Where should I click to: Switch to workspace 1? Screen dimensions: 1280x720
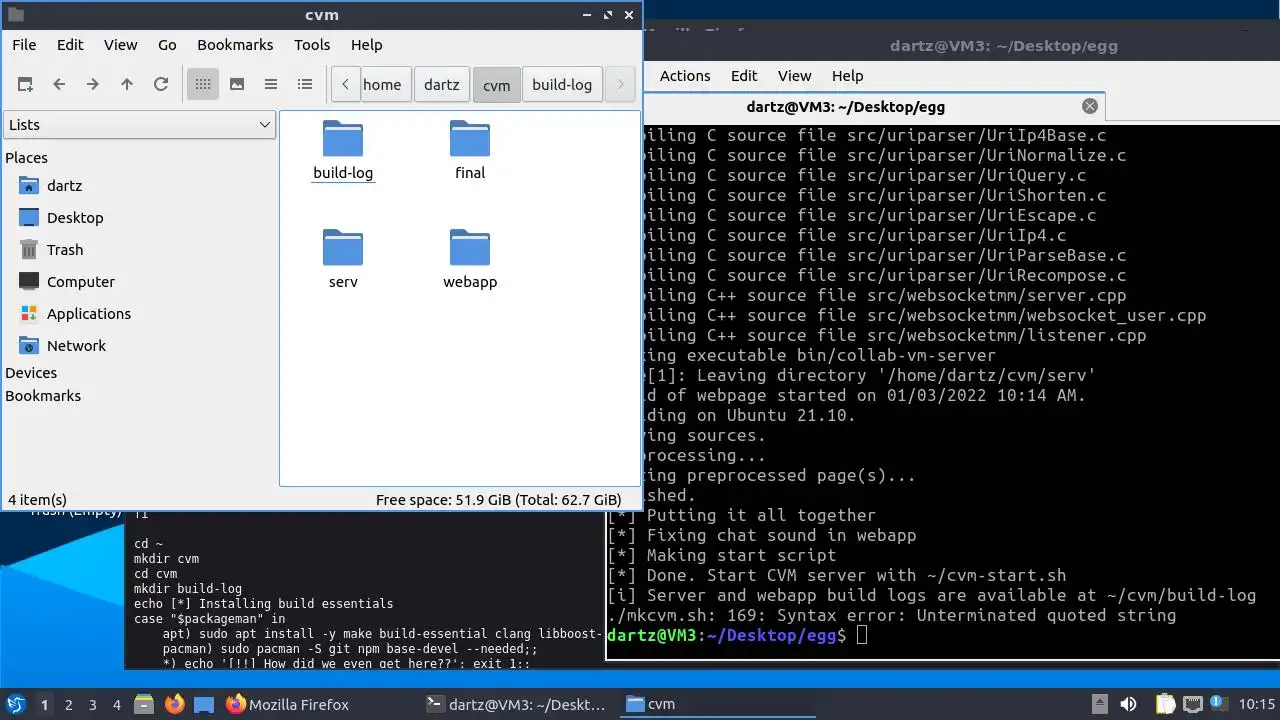click(x=44, y=705)
